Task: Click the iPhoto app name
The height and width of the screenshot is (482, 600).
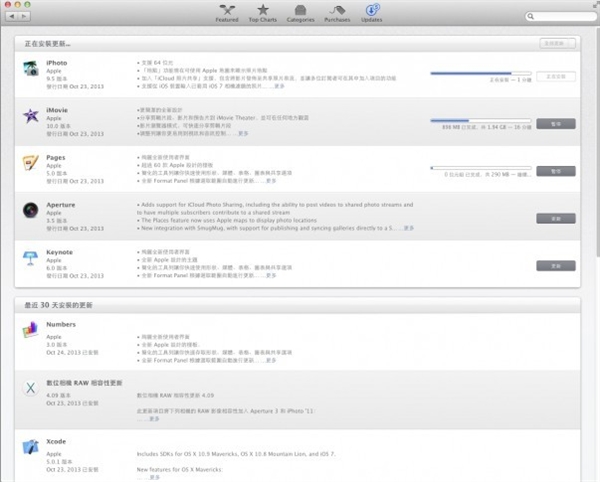Action: click(x=57, y=63)
